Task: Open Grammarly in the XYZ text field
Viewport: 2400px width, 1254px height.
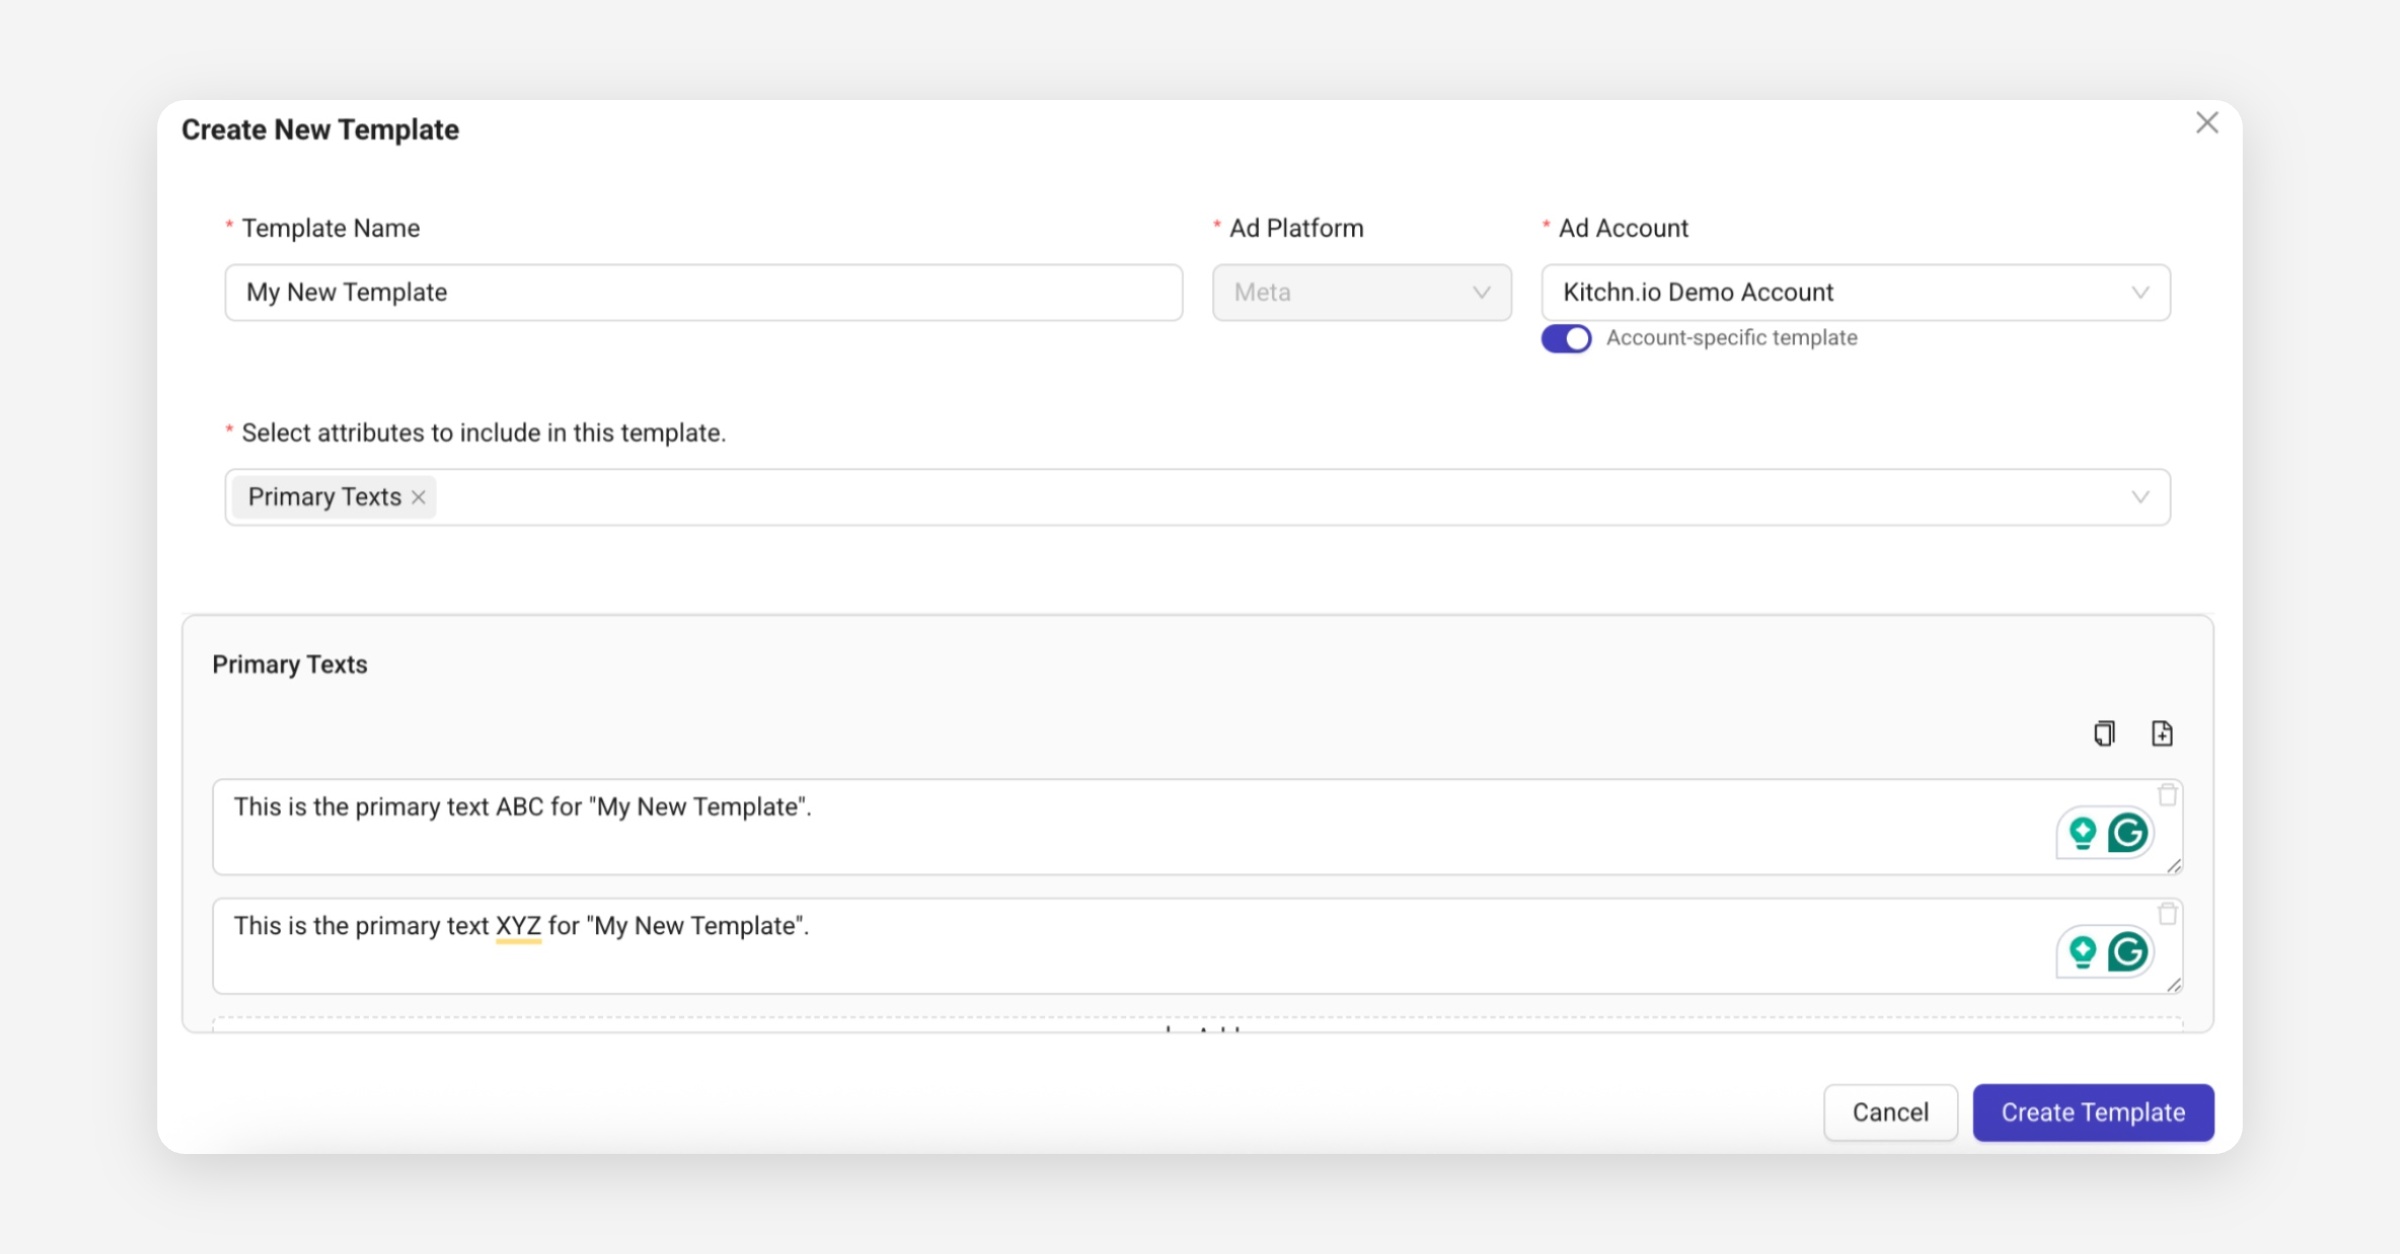Action: click(2128, 952)
